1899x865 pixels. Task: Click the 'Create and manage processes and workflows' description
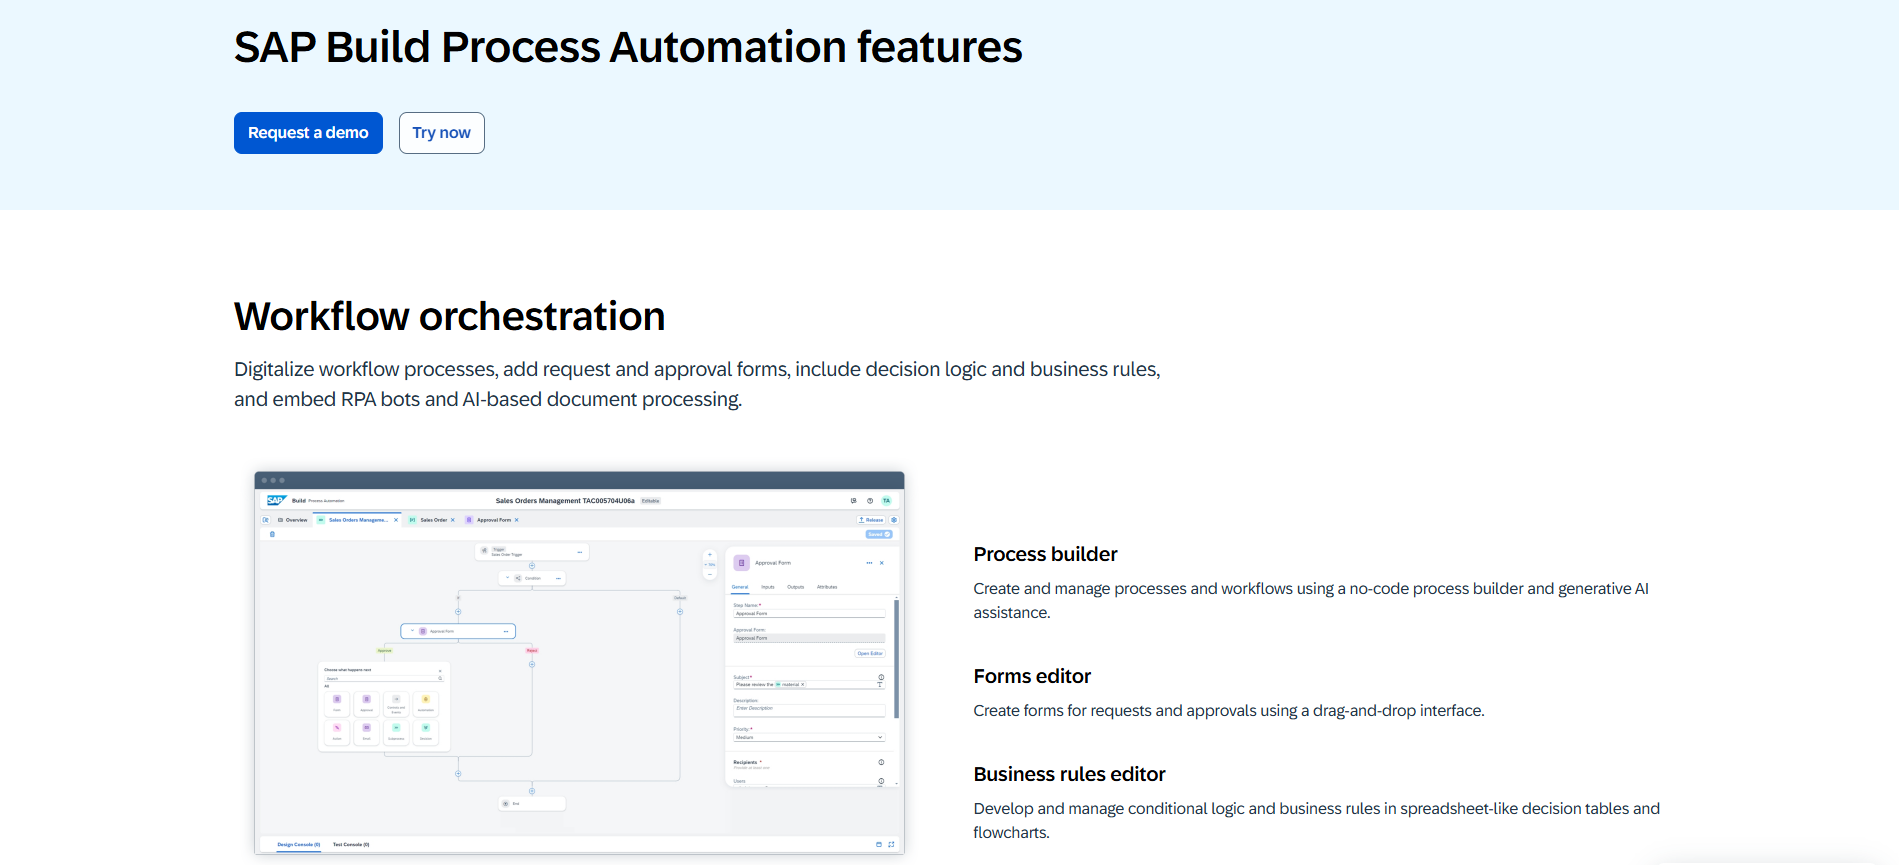point(1311,600)
